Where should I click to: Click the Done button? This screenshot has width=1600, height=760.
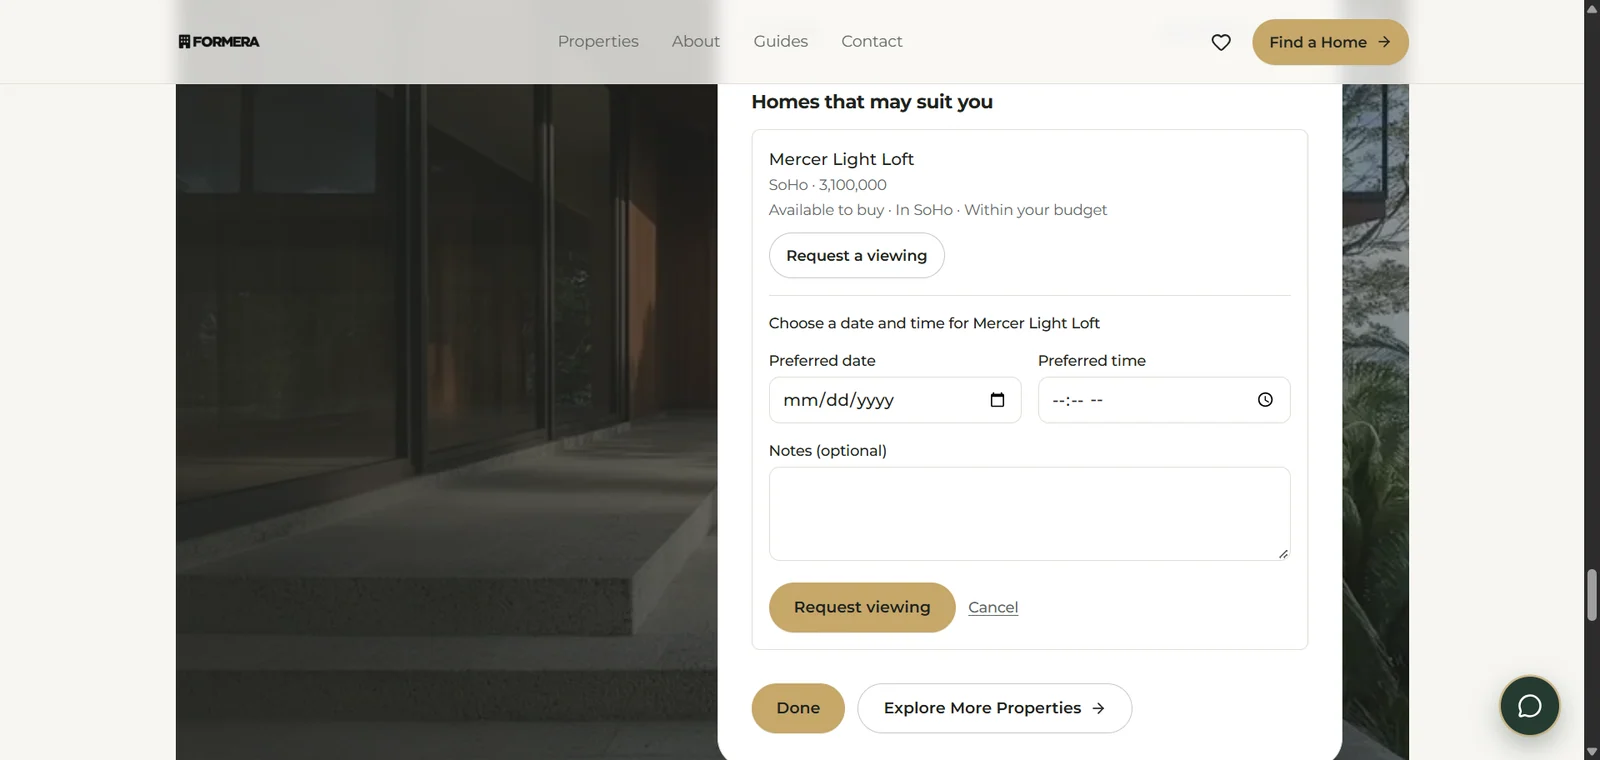(x=798, y=708)
